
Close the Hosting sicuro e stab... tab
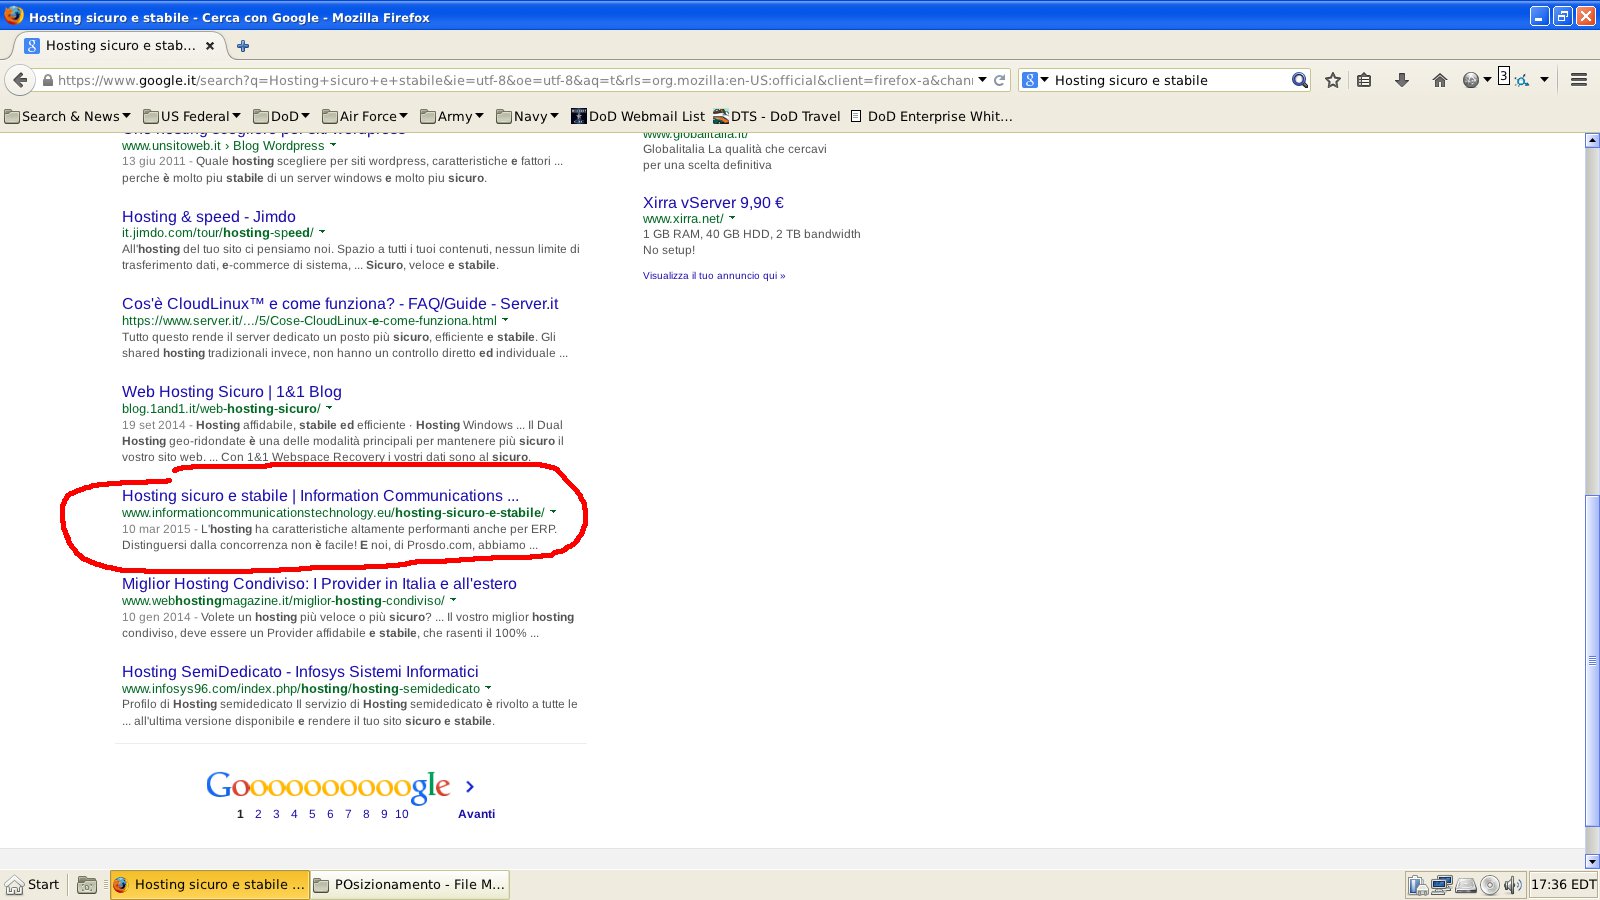click(x=210, y=45)
